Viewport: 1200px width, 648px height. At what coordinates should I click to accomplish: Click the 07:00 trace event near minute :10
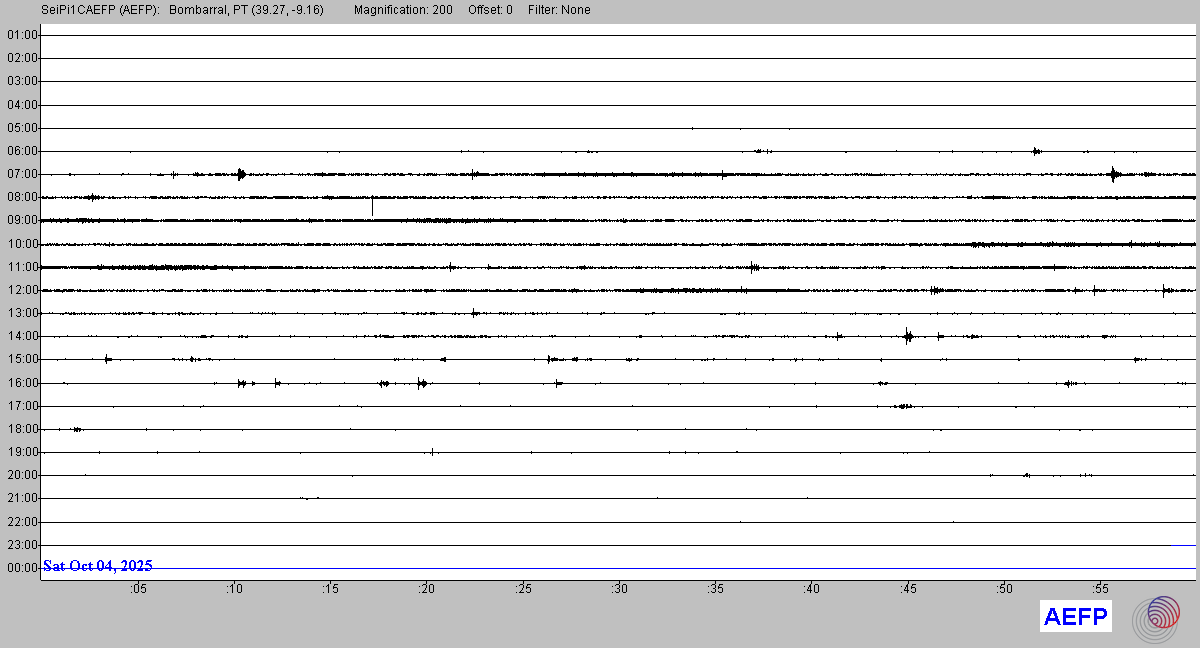(x=241, y=174)
